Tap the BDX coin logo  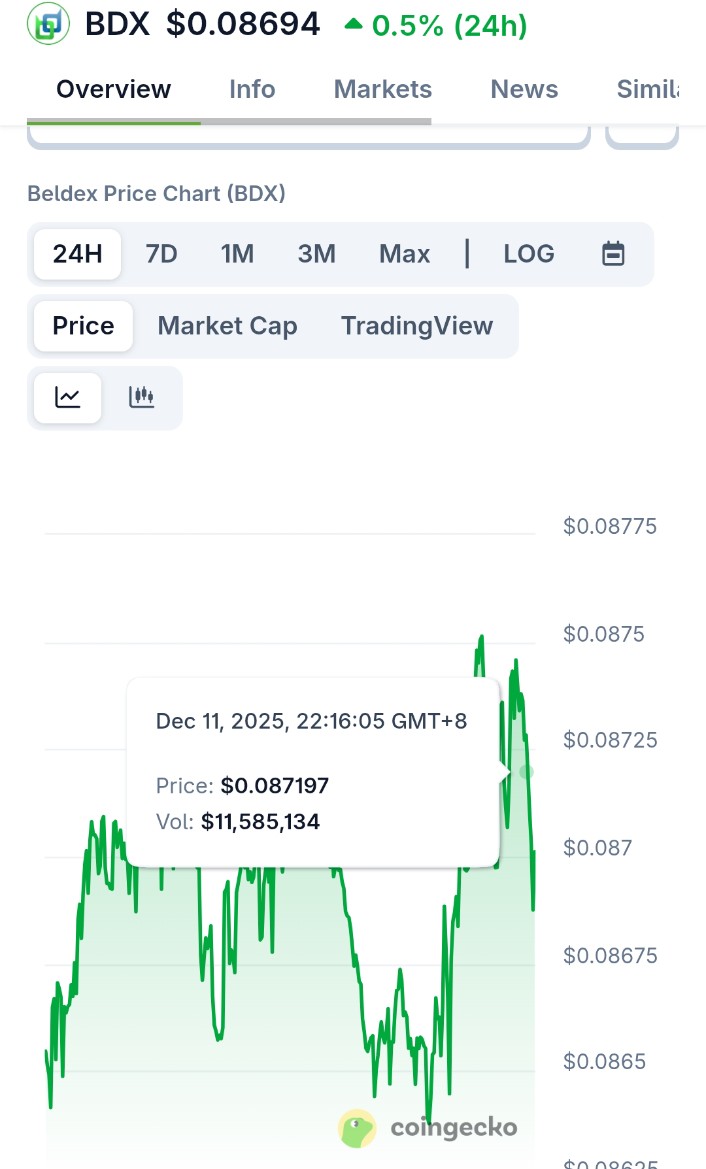[x=48, y=23]
